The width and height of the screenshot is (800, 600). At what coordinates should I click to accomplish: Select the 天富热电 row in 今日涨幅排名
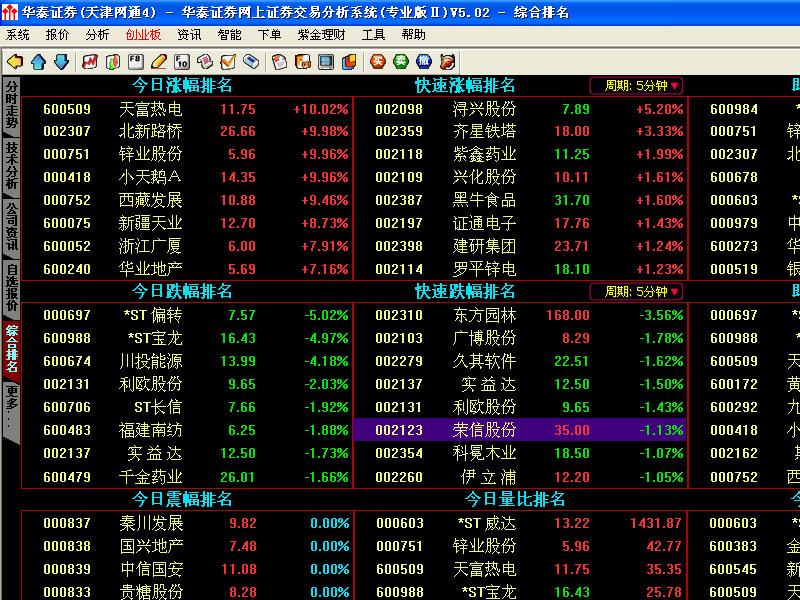(188, 109)
